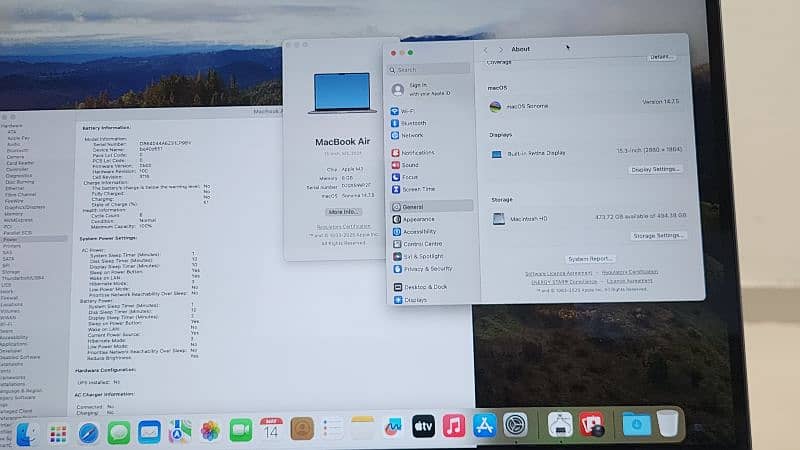Launch Freeform from the Dock
The height and width of the screenshot is (450, 800).
tap(393, 427)
